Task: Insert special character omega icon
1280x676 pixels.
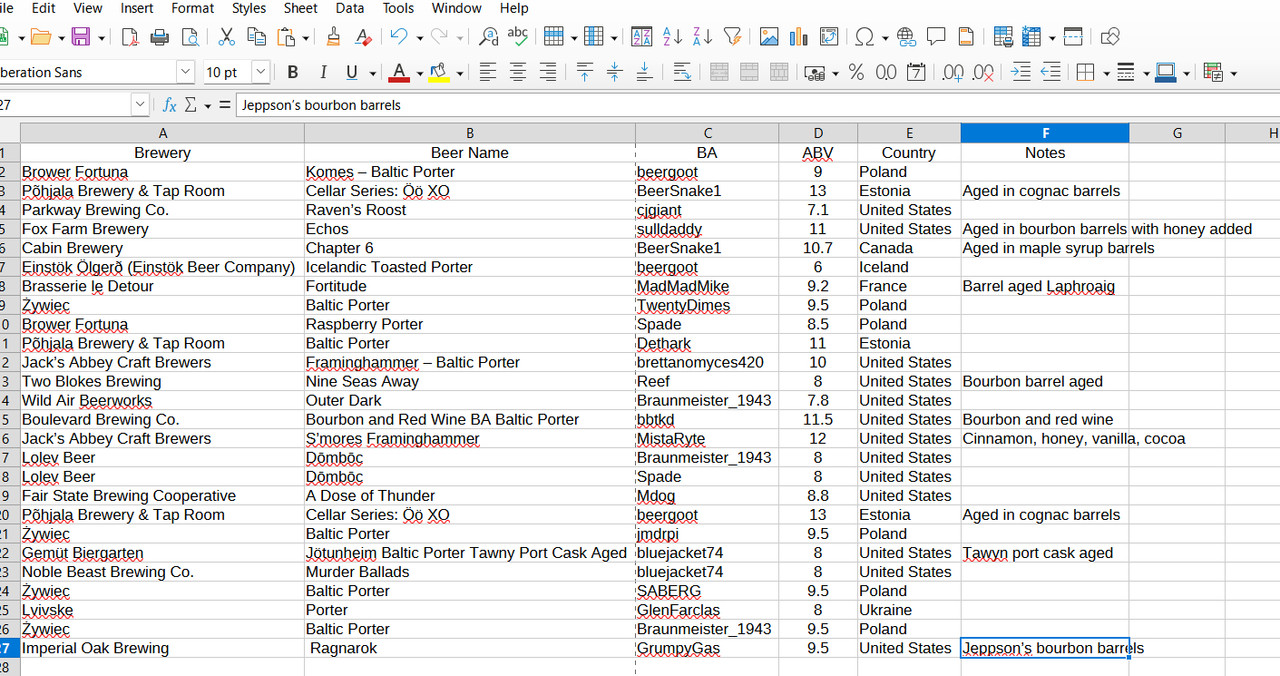Action: (x=864, y=37)
